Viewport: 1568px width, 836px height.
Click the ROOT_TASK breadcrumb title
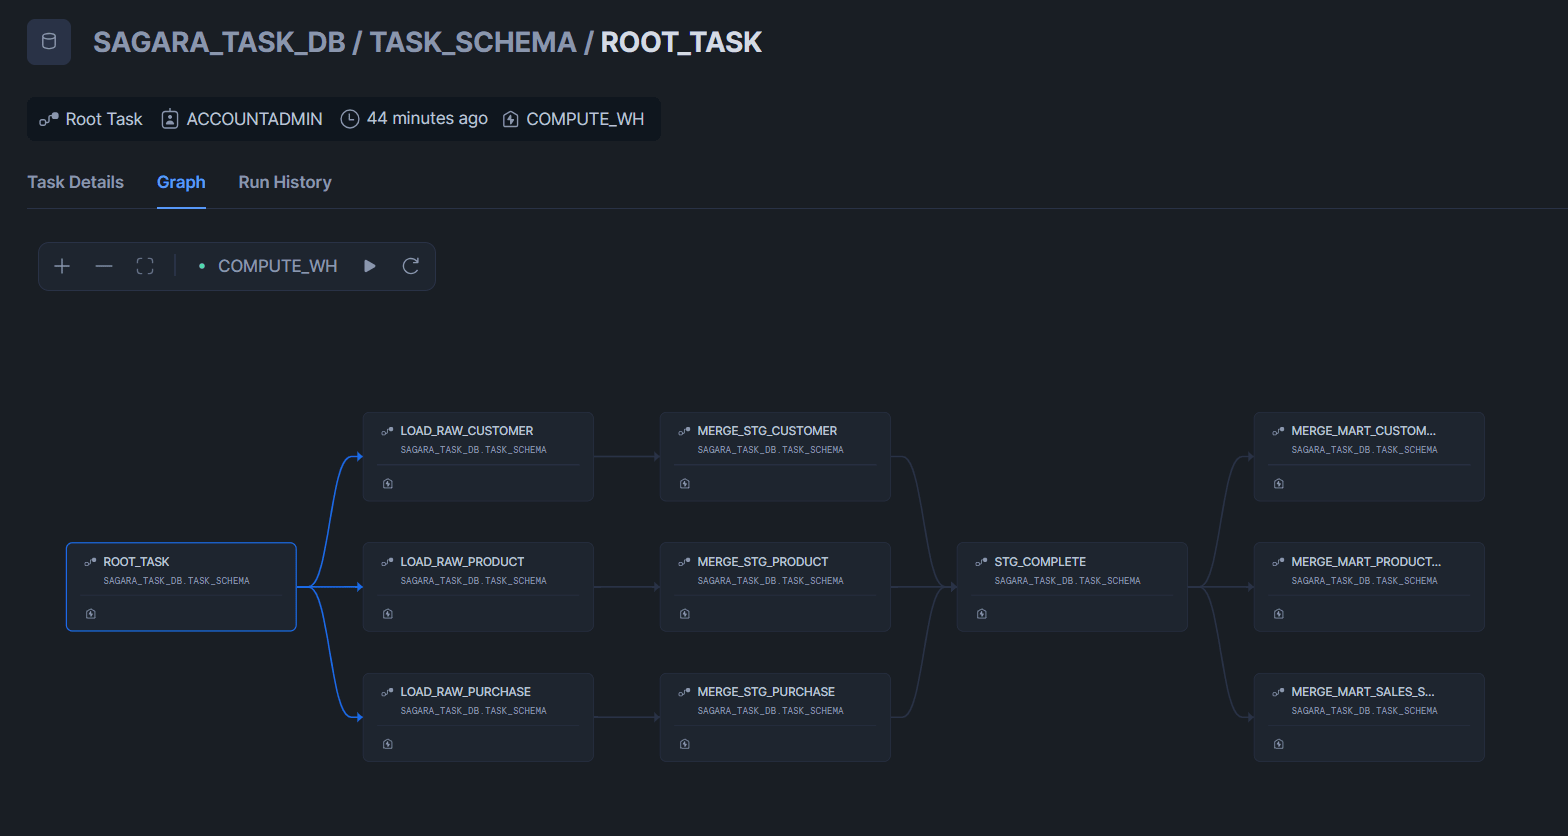click(681, 42)
